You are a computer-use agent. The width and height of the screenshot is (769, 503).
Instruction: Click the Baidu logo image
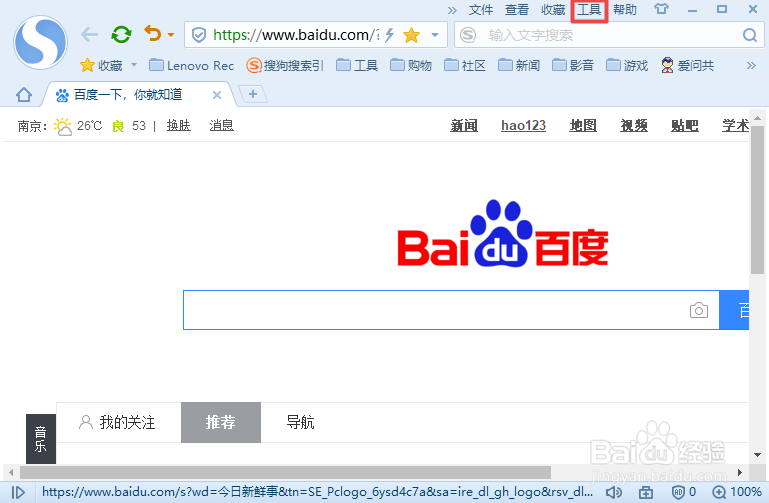point(503,233)
